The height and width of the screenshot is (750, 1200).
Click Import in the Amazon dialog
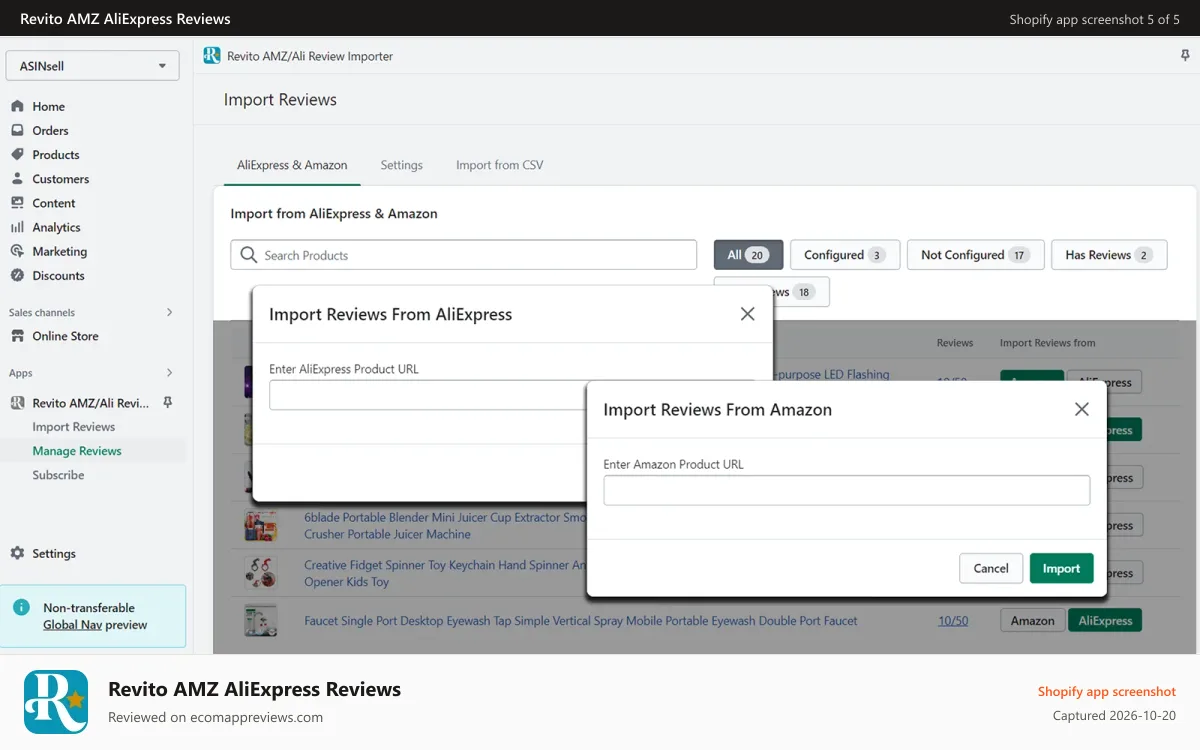coord(1062,568)
